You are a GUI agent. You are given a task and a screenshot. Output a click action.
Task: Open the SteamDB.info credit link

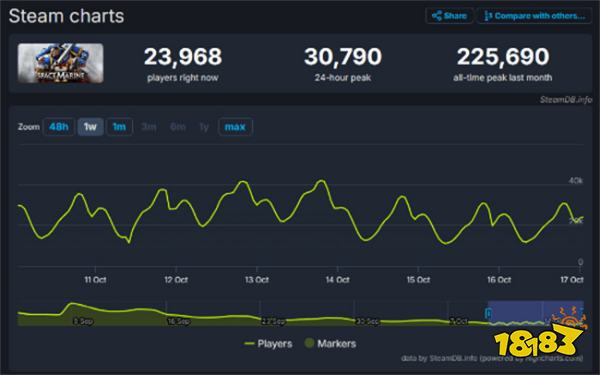(566, 100)
